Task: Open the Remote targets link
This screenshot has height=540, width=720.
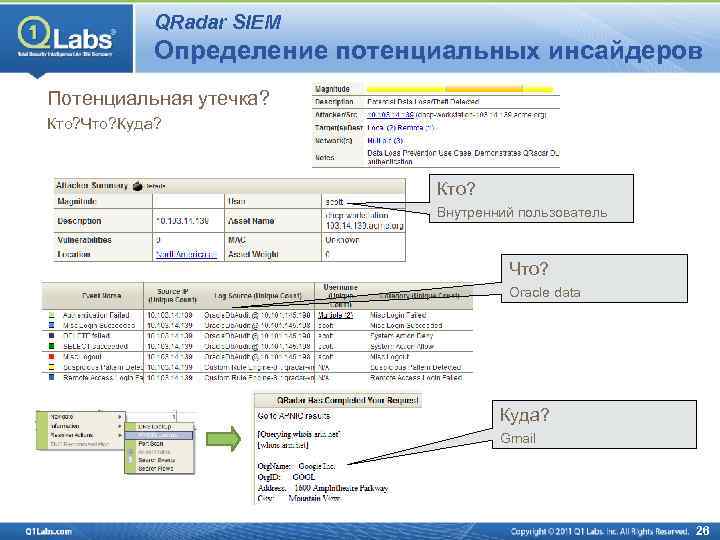Action: [x=416, y=128]
